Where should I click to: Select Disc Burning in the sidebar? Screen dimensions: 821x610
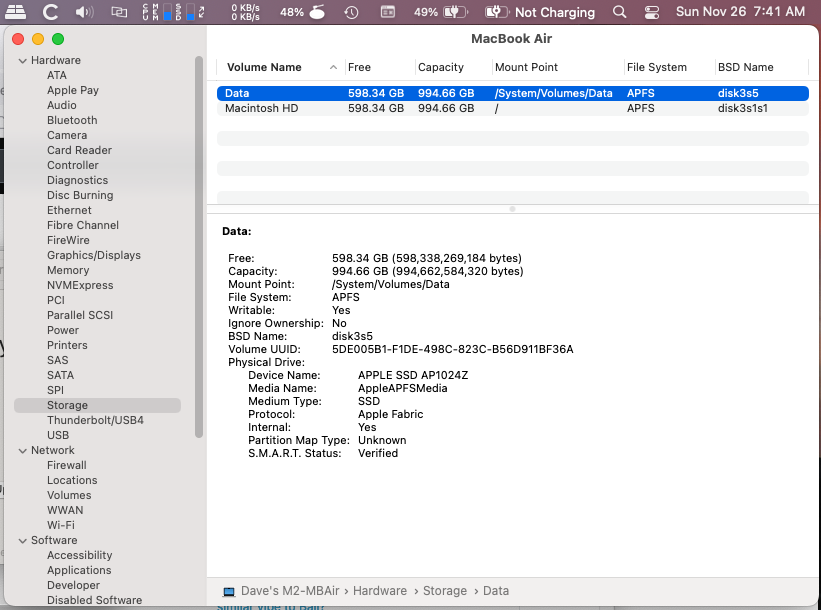tap(80, 195)
